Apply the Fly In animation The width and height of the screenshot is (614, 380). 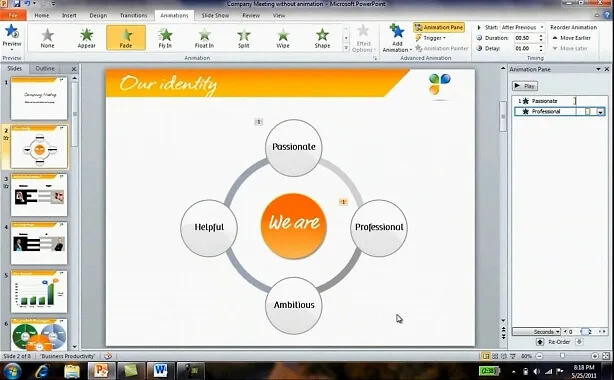[165, 38]
